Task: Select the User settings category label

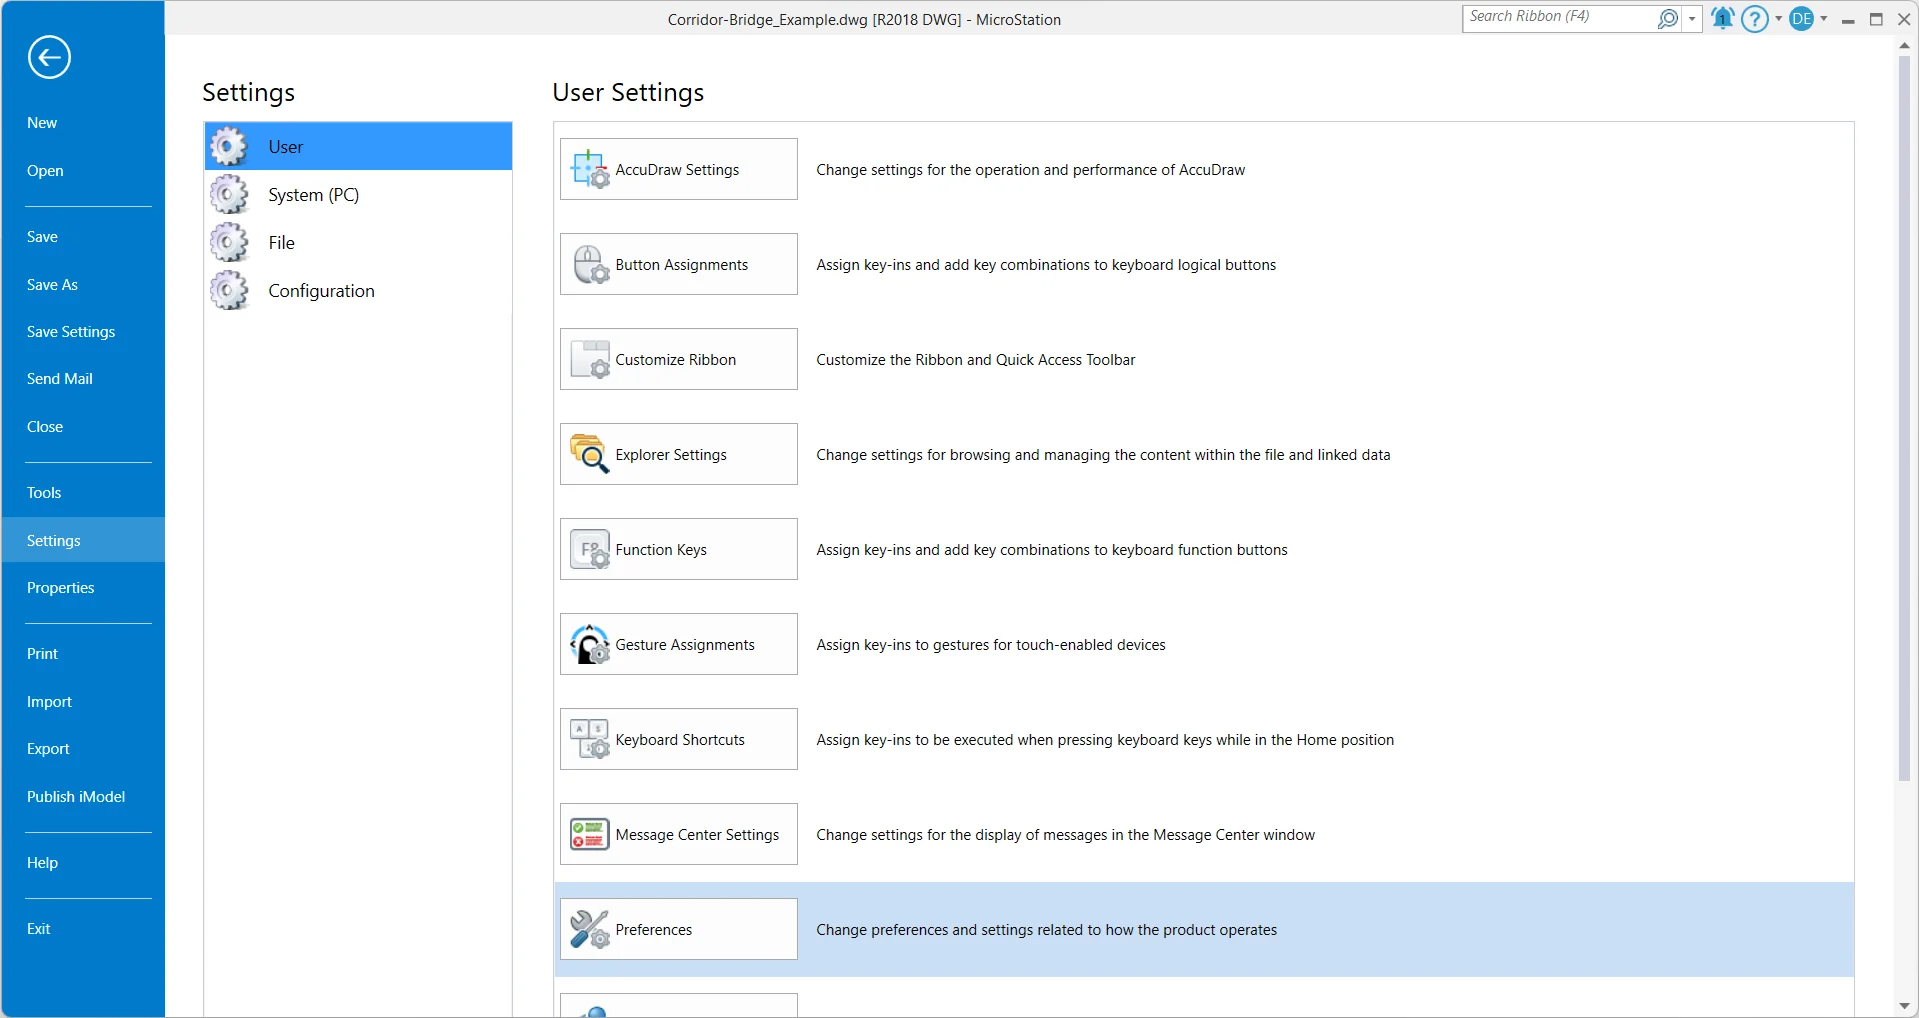Action: pos(285,147)
